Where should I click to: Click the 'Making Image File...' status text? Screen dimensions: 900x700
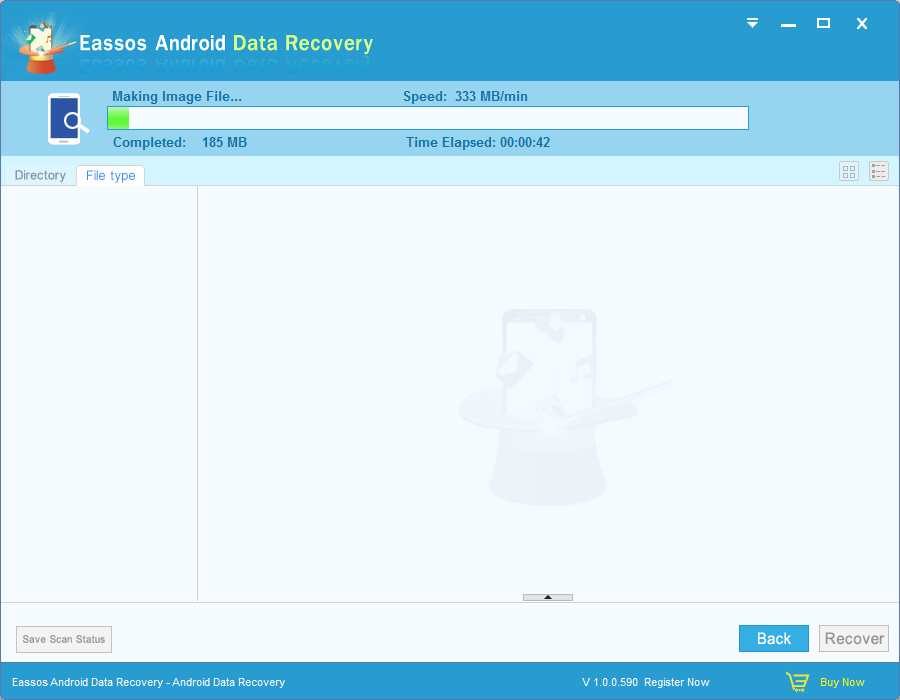coord(177,96)
